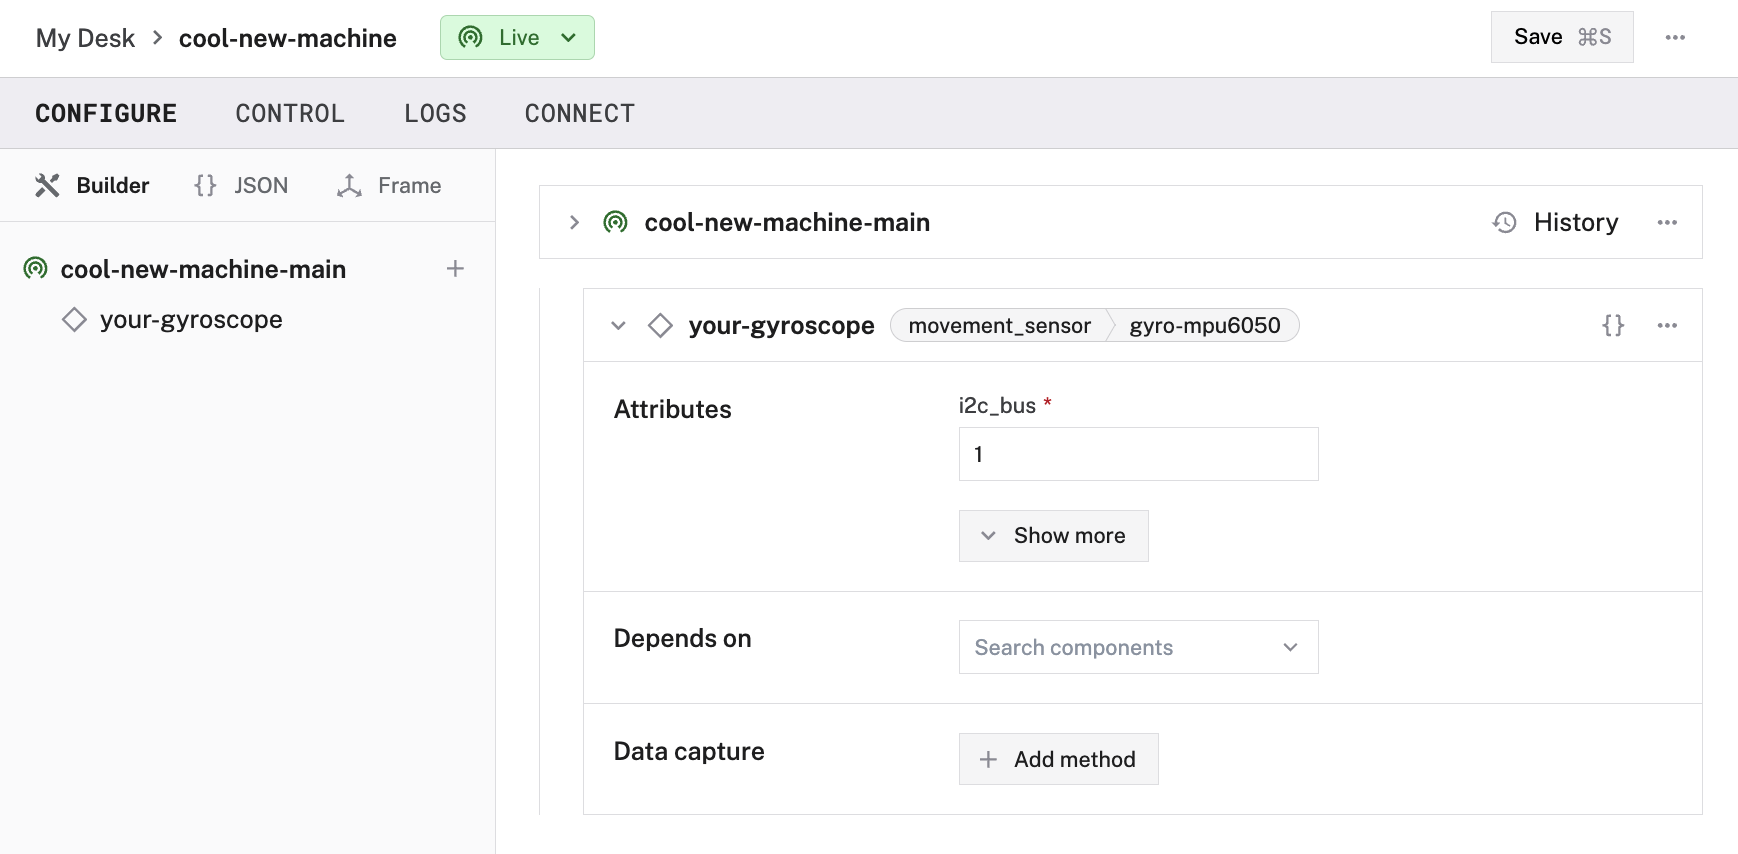Click the diamond icon beside your-gyroscope in sidebar
Viewport: 1738px width, 854px height.
click(74, 320)
